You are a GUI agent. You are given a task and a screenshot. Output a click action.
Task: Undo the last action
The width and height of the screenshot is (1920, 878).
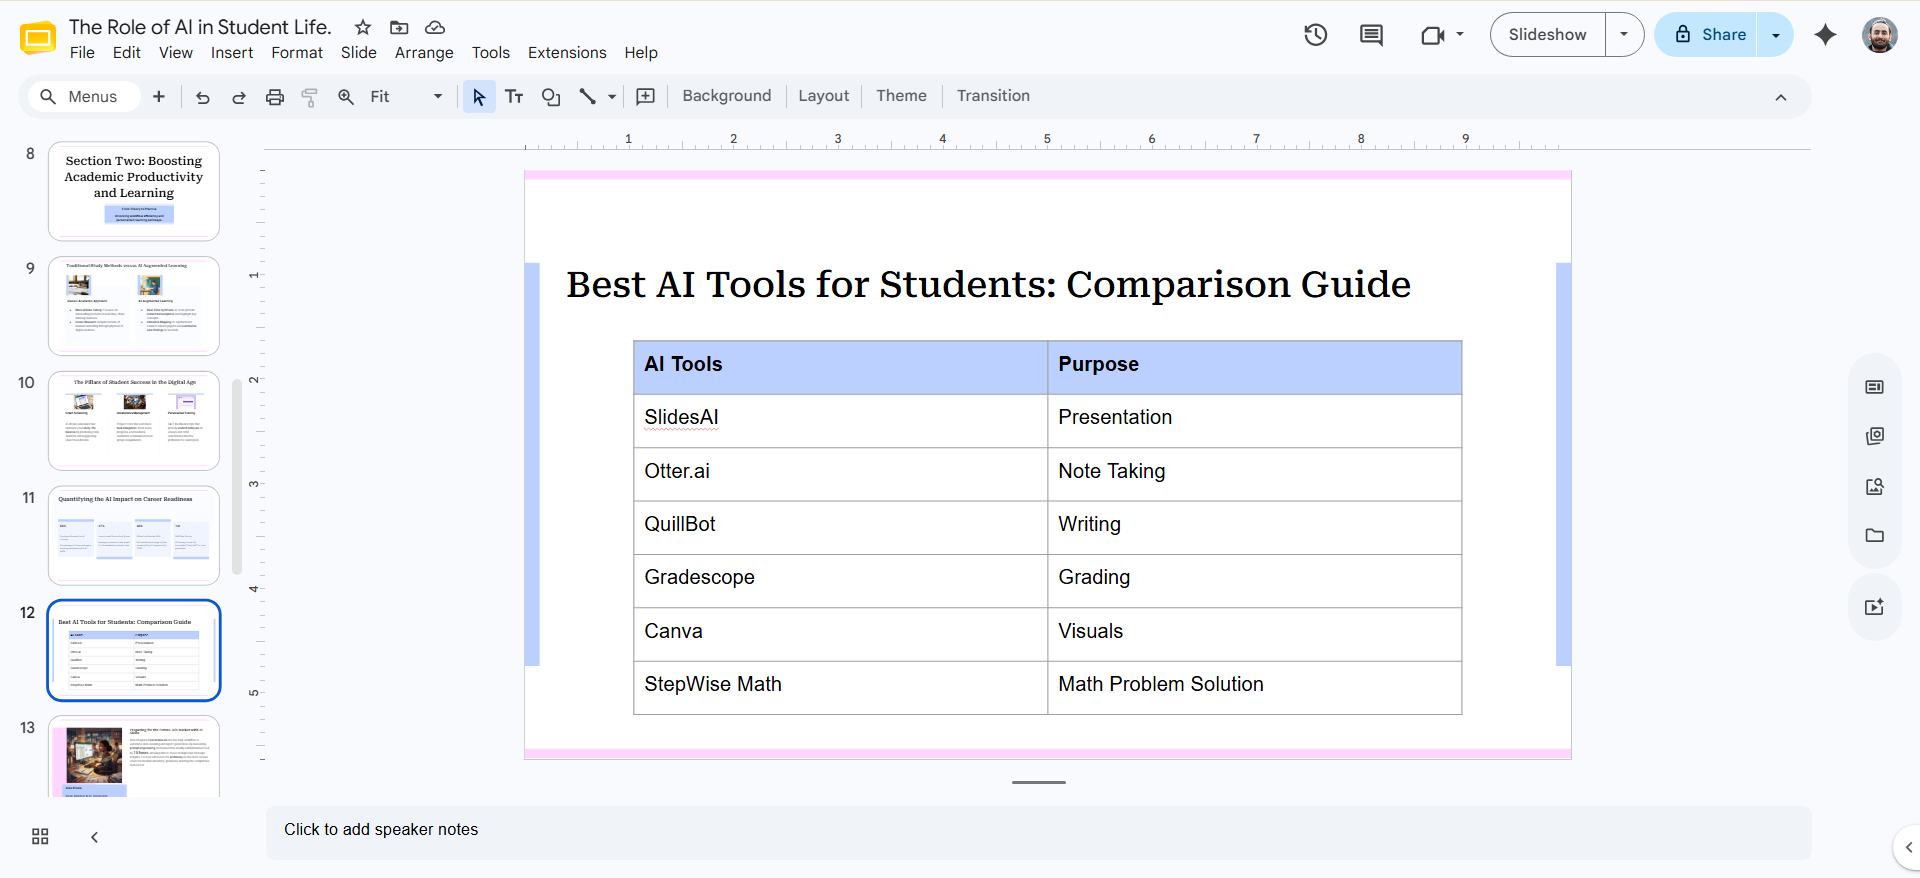coord(203,97)
